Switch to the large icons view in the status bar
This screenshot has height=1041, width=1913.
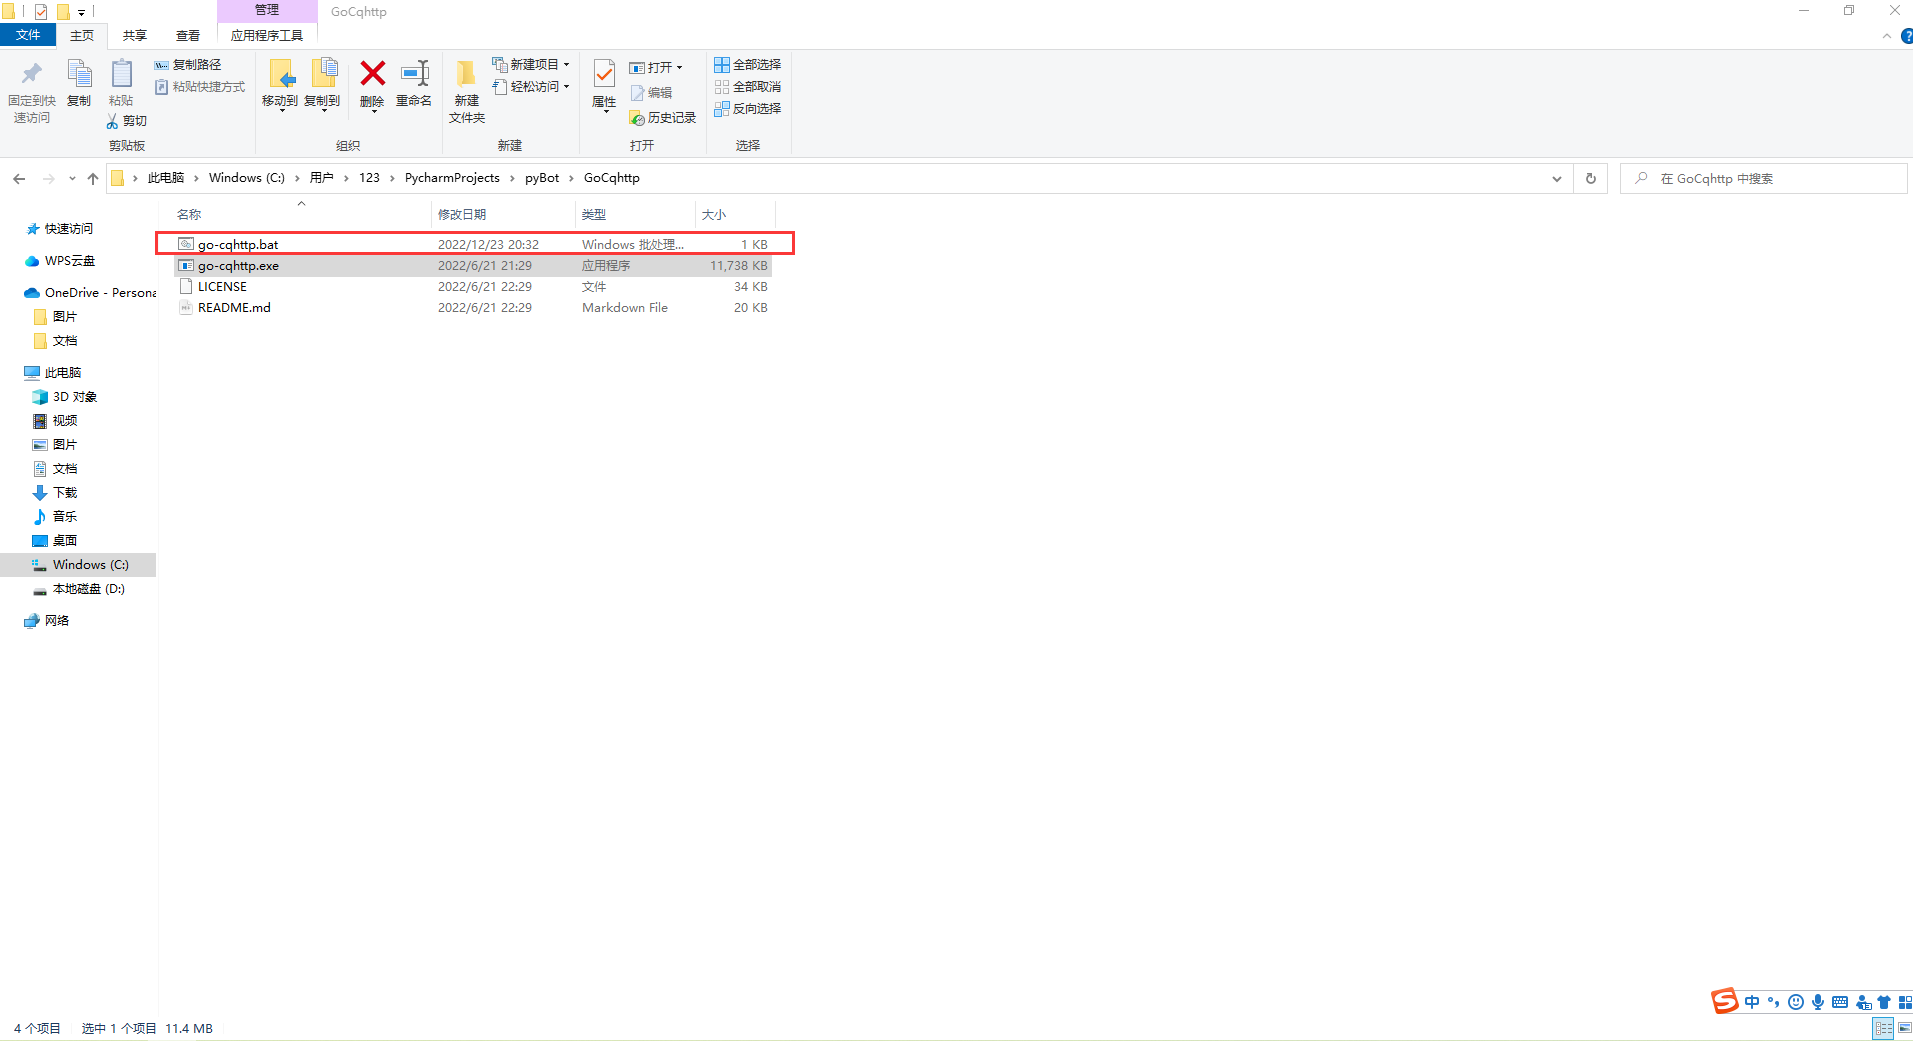(x=1904, y=1028)
